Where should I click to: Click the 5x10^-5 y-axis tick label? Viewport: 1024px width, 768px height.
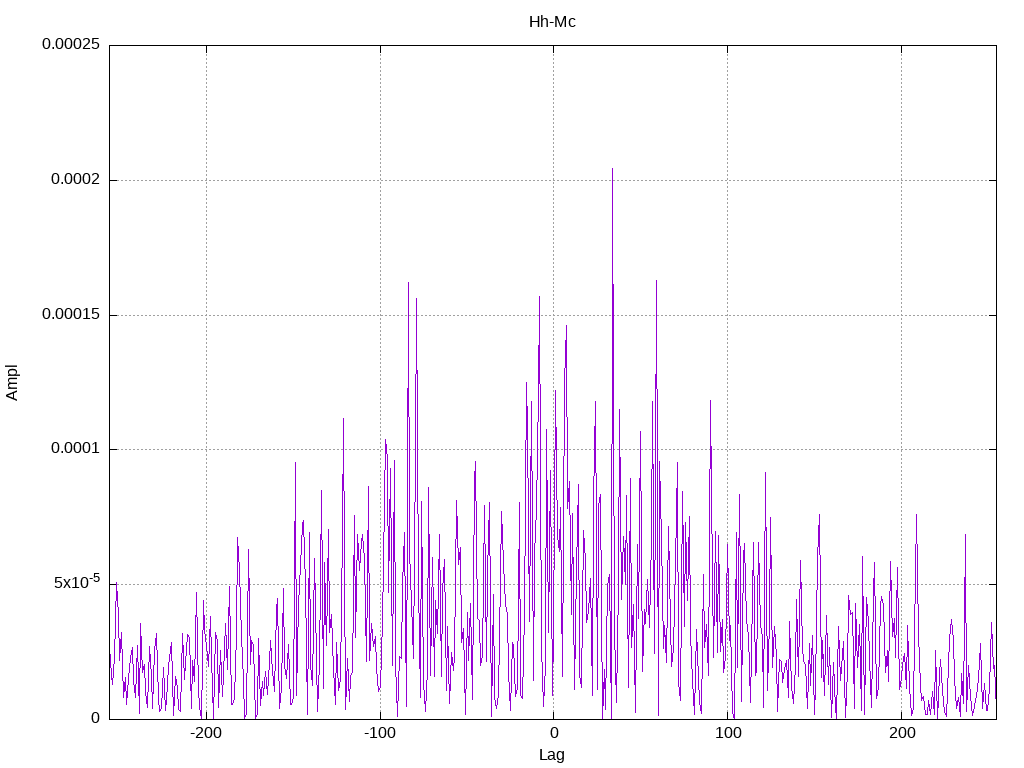(77, 582)
